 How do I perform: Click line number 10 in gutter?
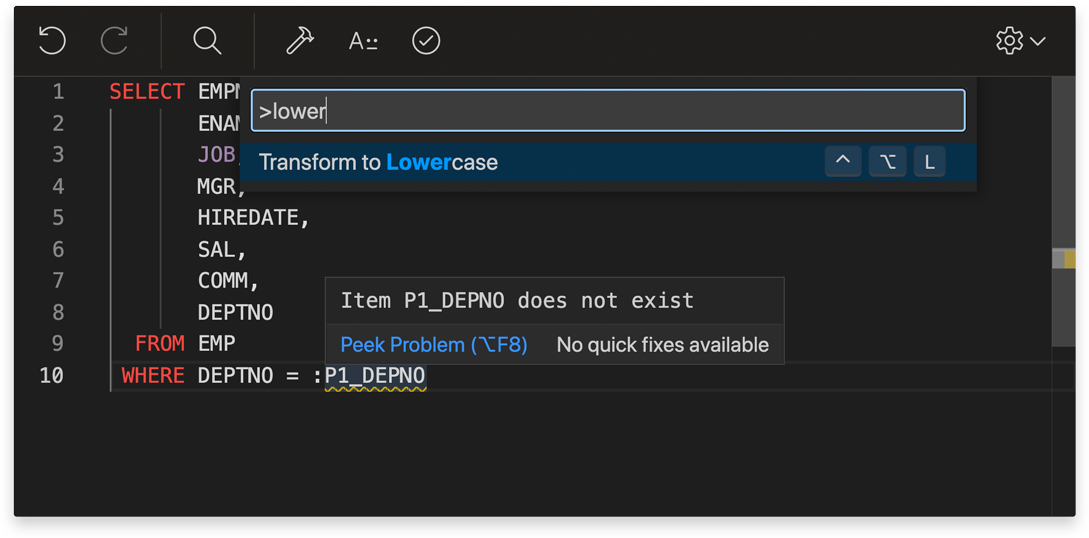(x=51, y=376)
